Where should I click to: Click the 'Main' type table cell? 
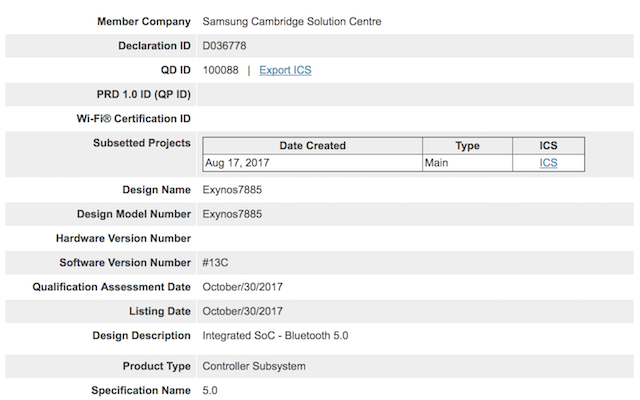pyautogui.click(x=467, y=163)
